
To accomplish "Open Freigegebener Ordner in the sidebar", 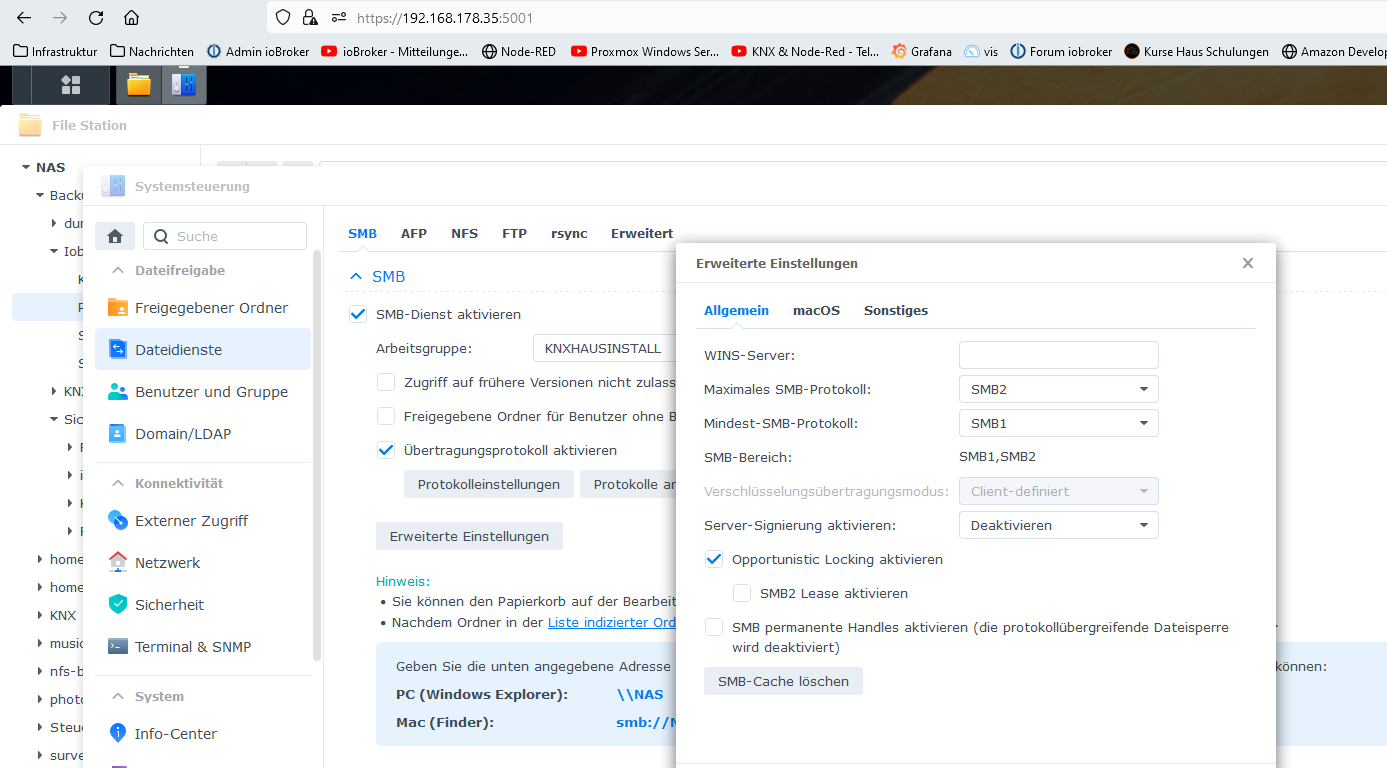I will point(203,308).
